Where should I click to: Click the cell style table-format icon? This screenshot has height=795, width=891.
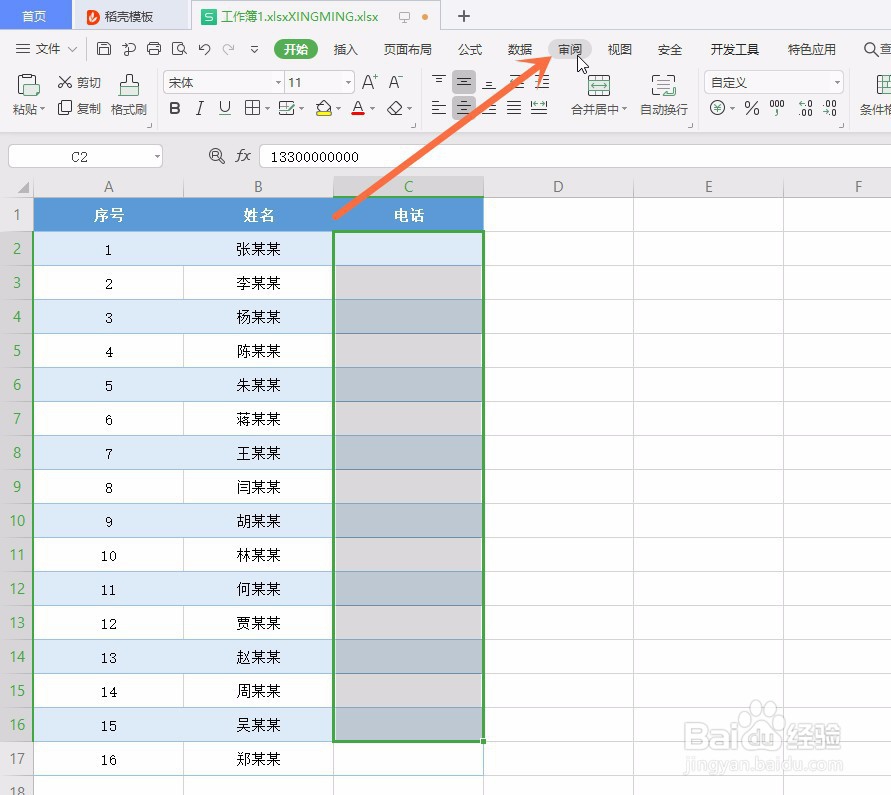pyautogui.click(x=286, y=107)
